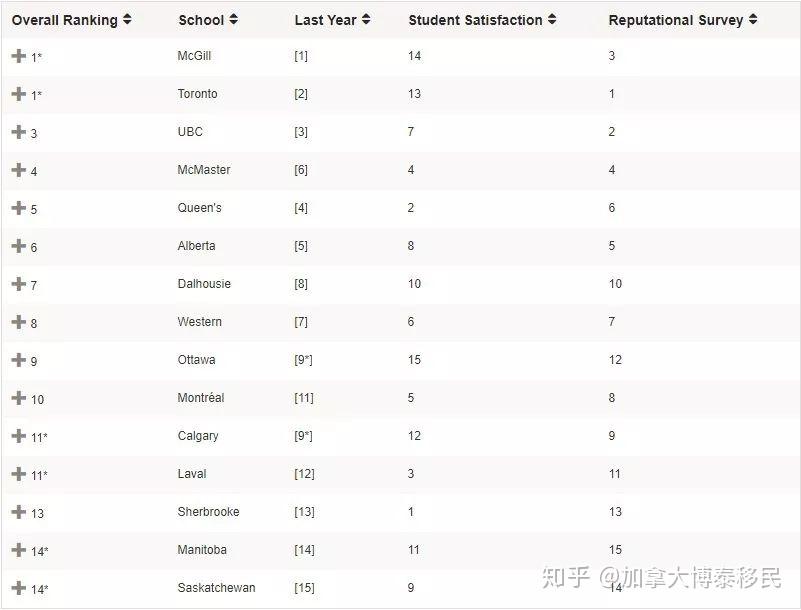This screenshot has width=801, height=610.
Task: Click the plus icon beside McMaster
Action: 18,170
